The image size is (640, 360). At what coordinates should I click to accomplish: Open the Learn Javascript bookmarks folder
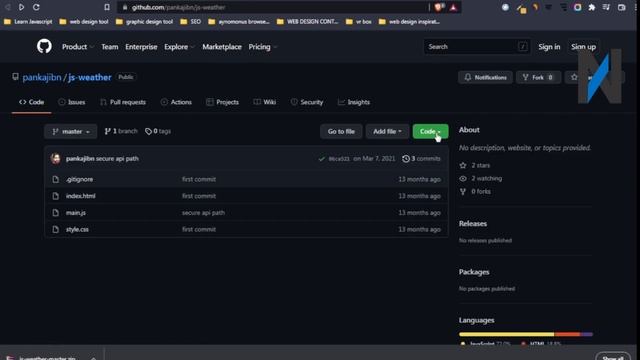point(28,22)
